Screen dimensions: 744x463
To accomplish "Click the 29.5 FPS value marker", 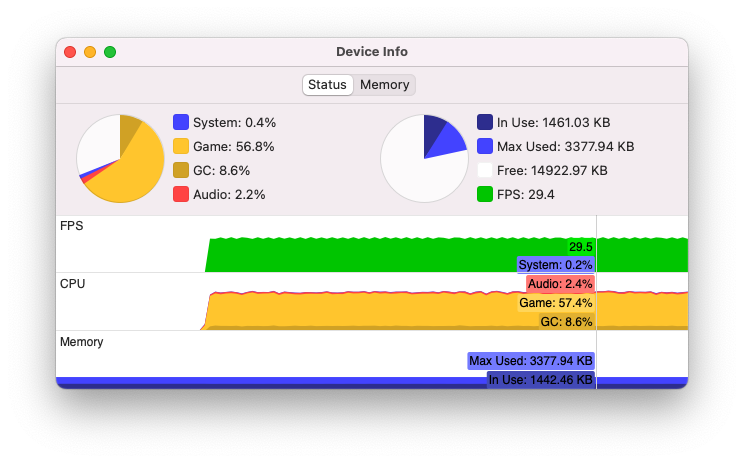I will click(581, 247).
